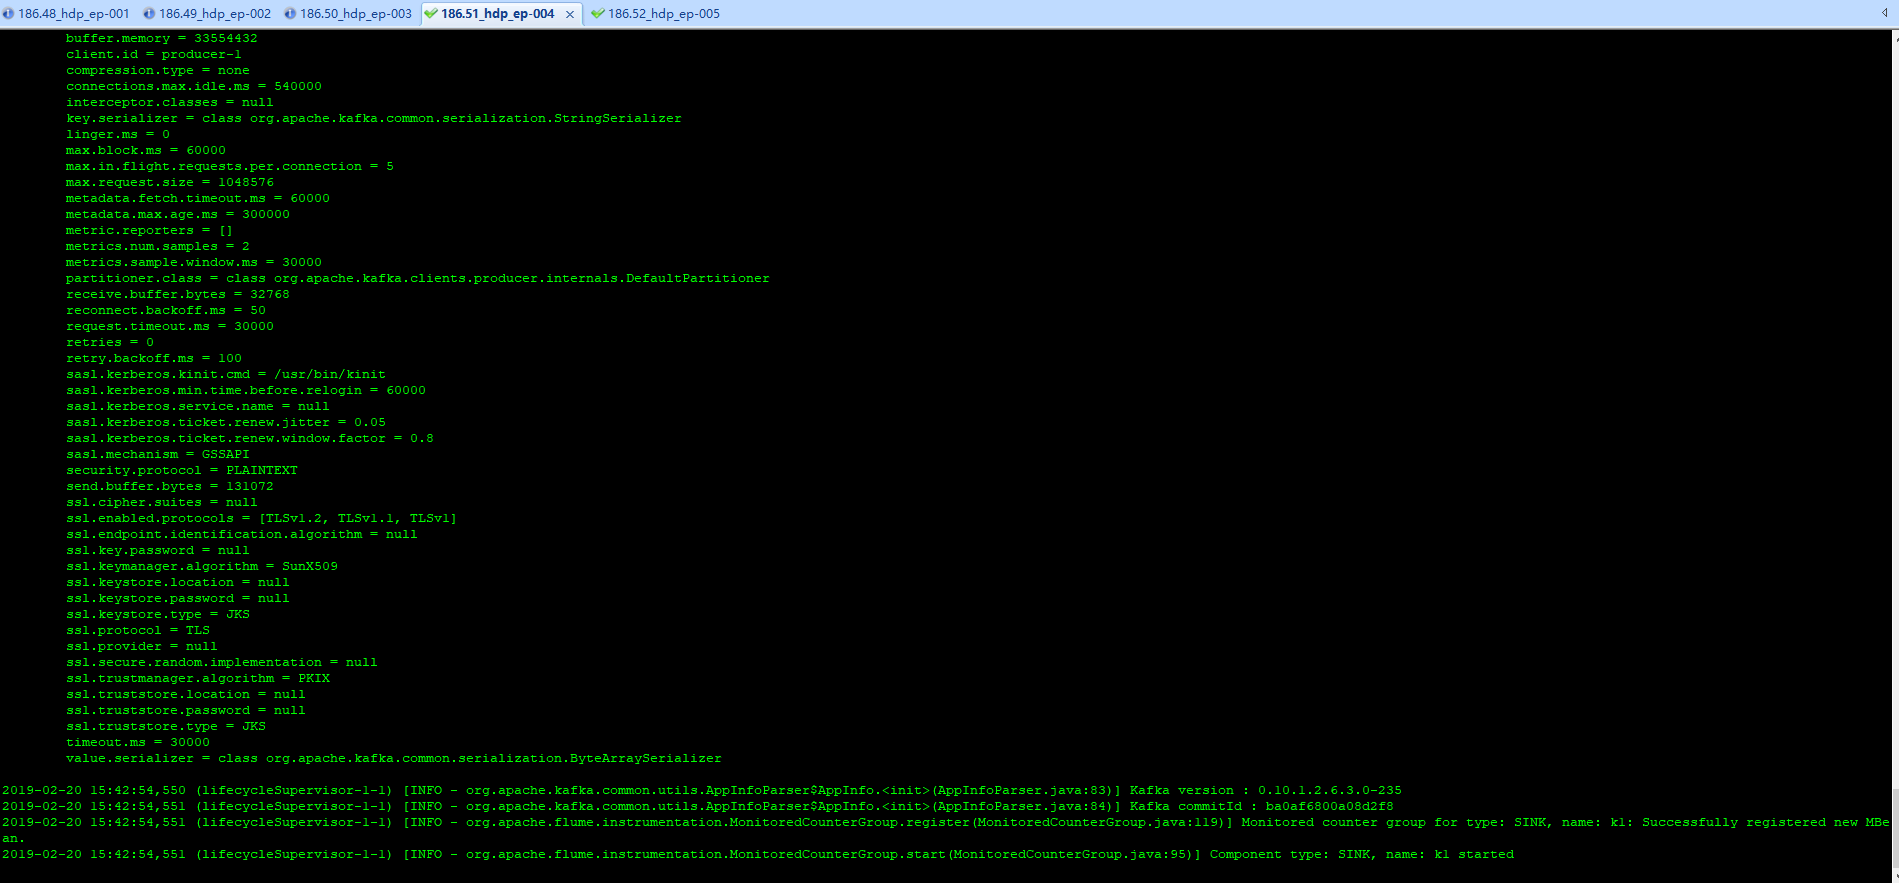Click the info icon on 186.50_hdp_ep-003 tab
The height and width of the screenshot is (883, 1899).
[290, 14]
